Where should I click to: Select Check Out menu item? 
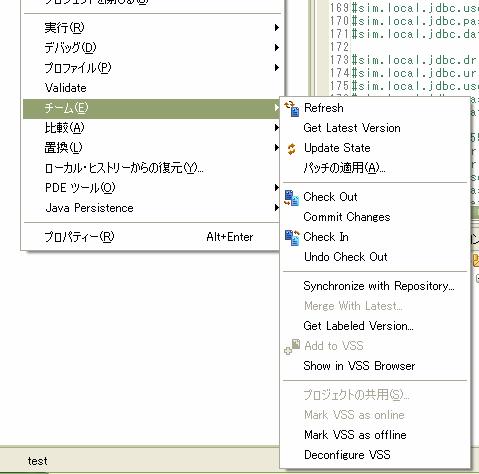click(375, 197)
